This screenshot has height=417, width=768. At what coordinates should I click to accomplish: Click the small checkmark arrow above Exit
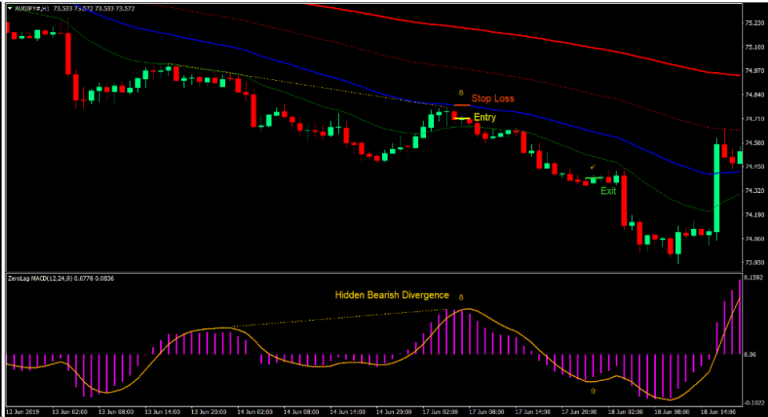(x=594, y=166)
